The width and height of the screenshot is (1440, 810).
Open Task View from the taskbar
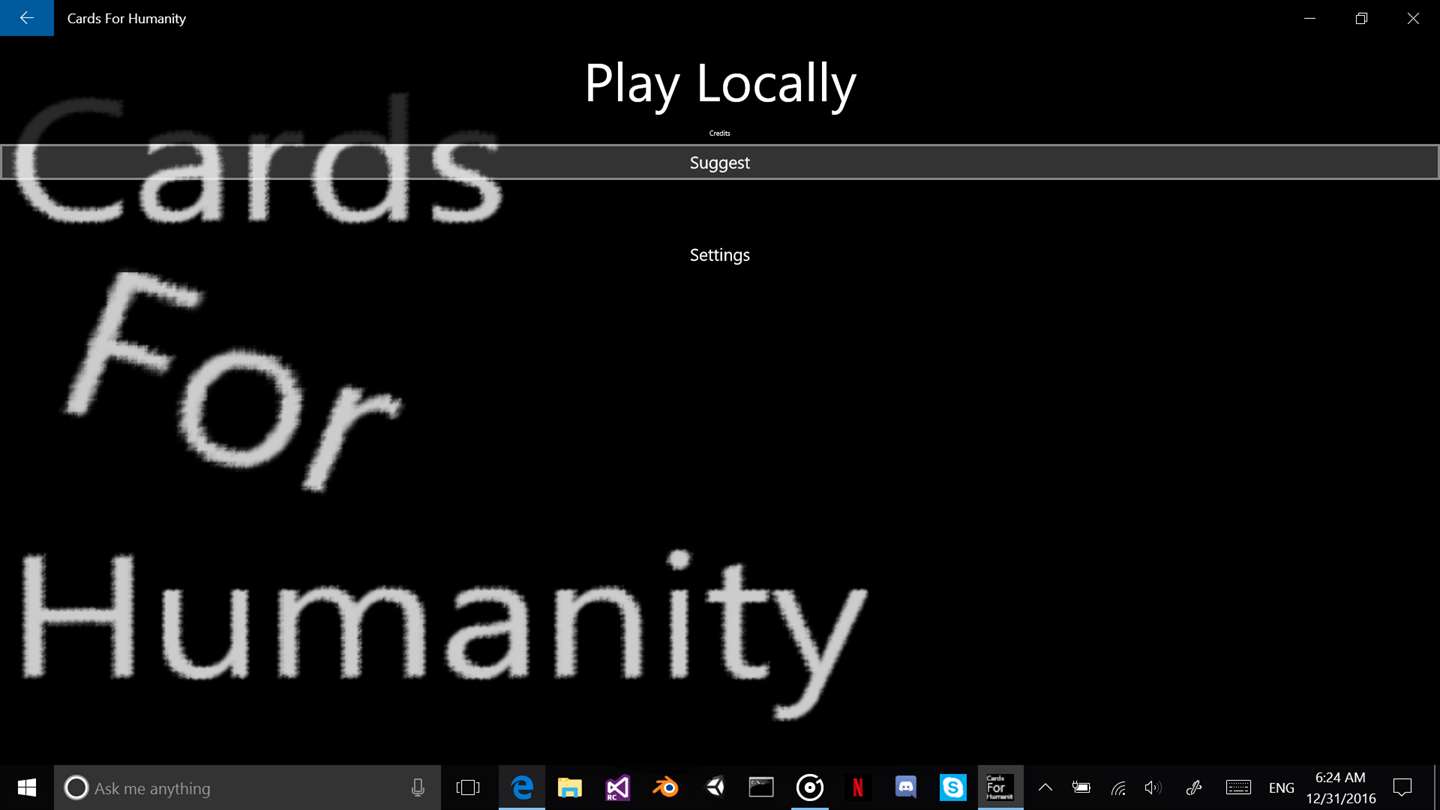coord(468,788)
